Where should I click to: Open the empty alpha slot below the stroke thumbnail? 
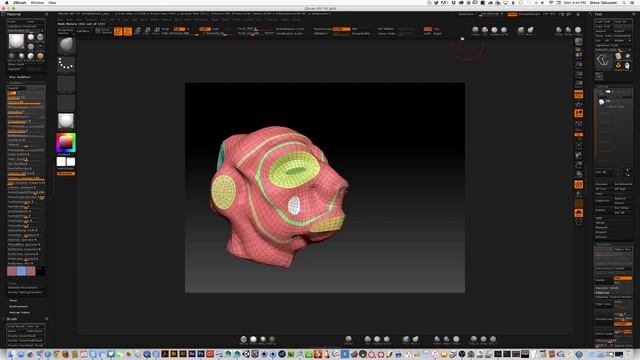[x=66, y=84]
